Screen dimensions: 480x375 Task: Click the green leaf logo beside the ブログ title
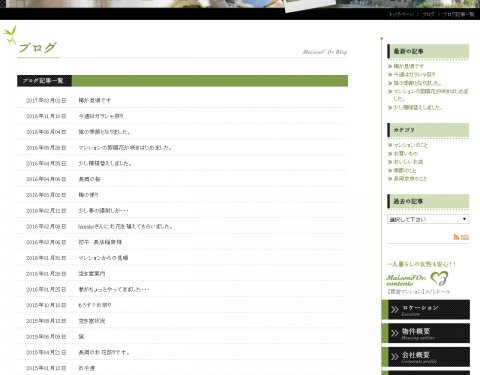pos(10,35)
